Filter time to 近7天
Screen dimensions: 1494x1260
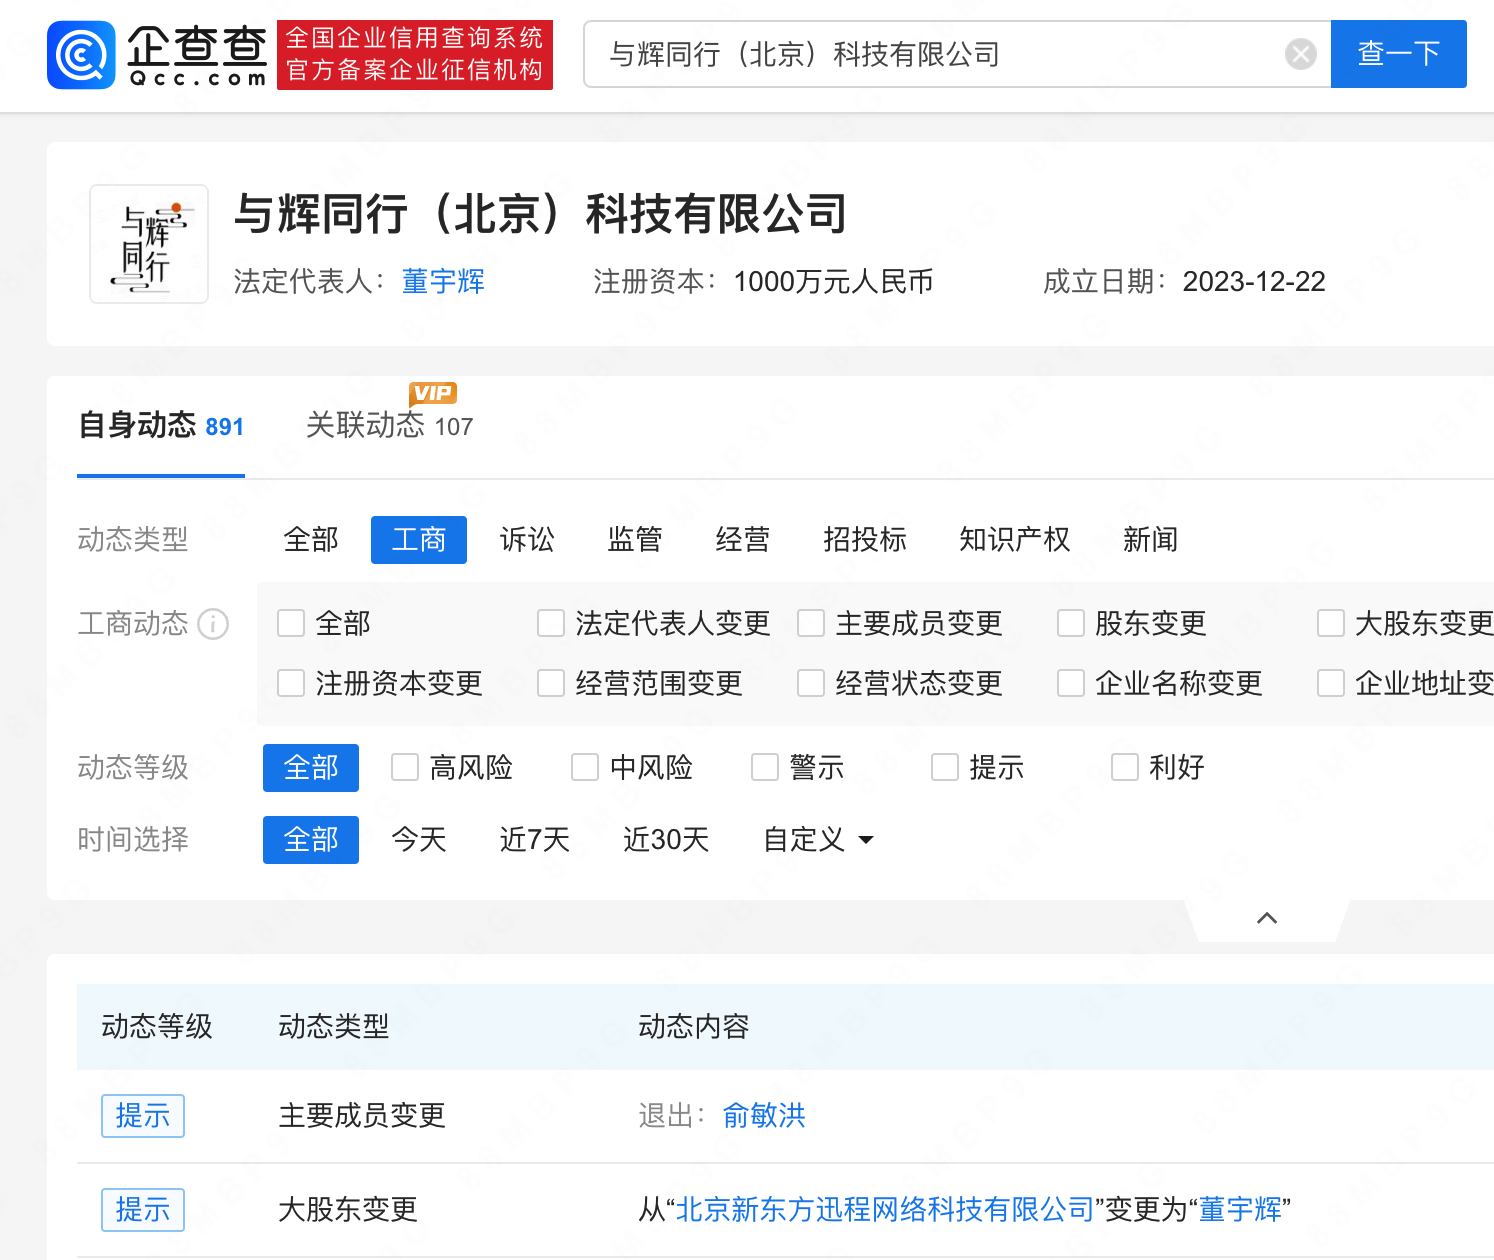(x=535, y=840)
